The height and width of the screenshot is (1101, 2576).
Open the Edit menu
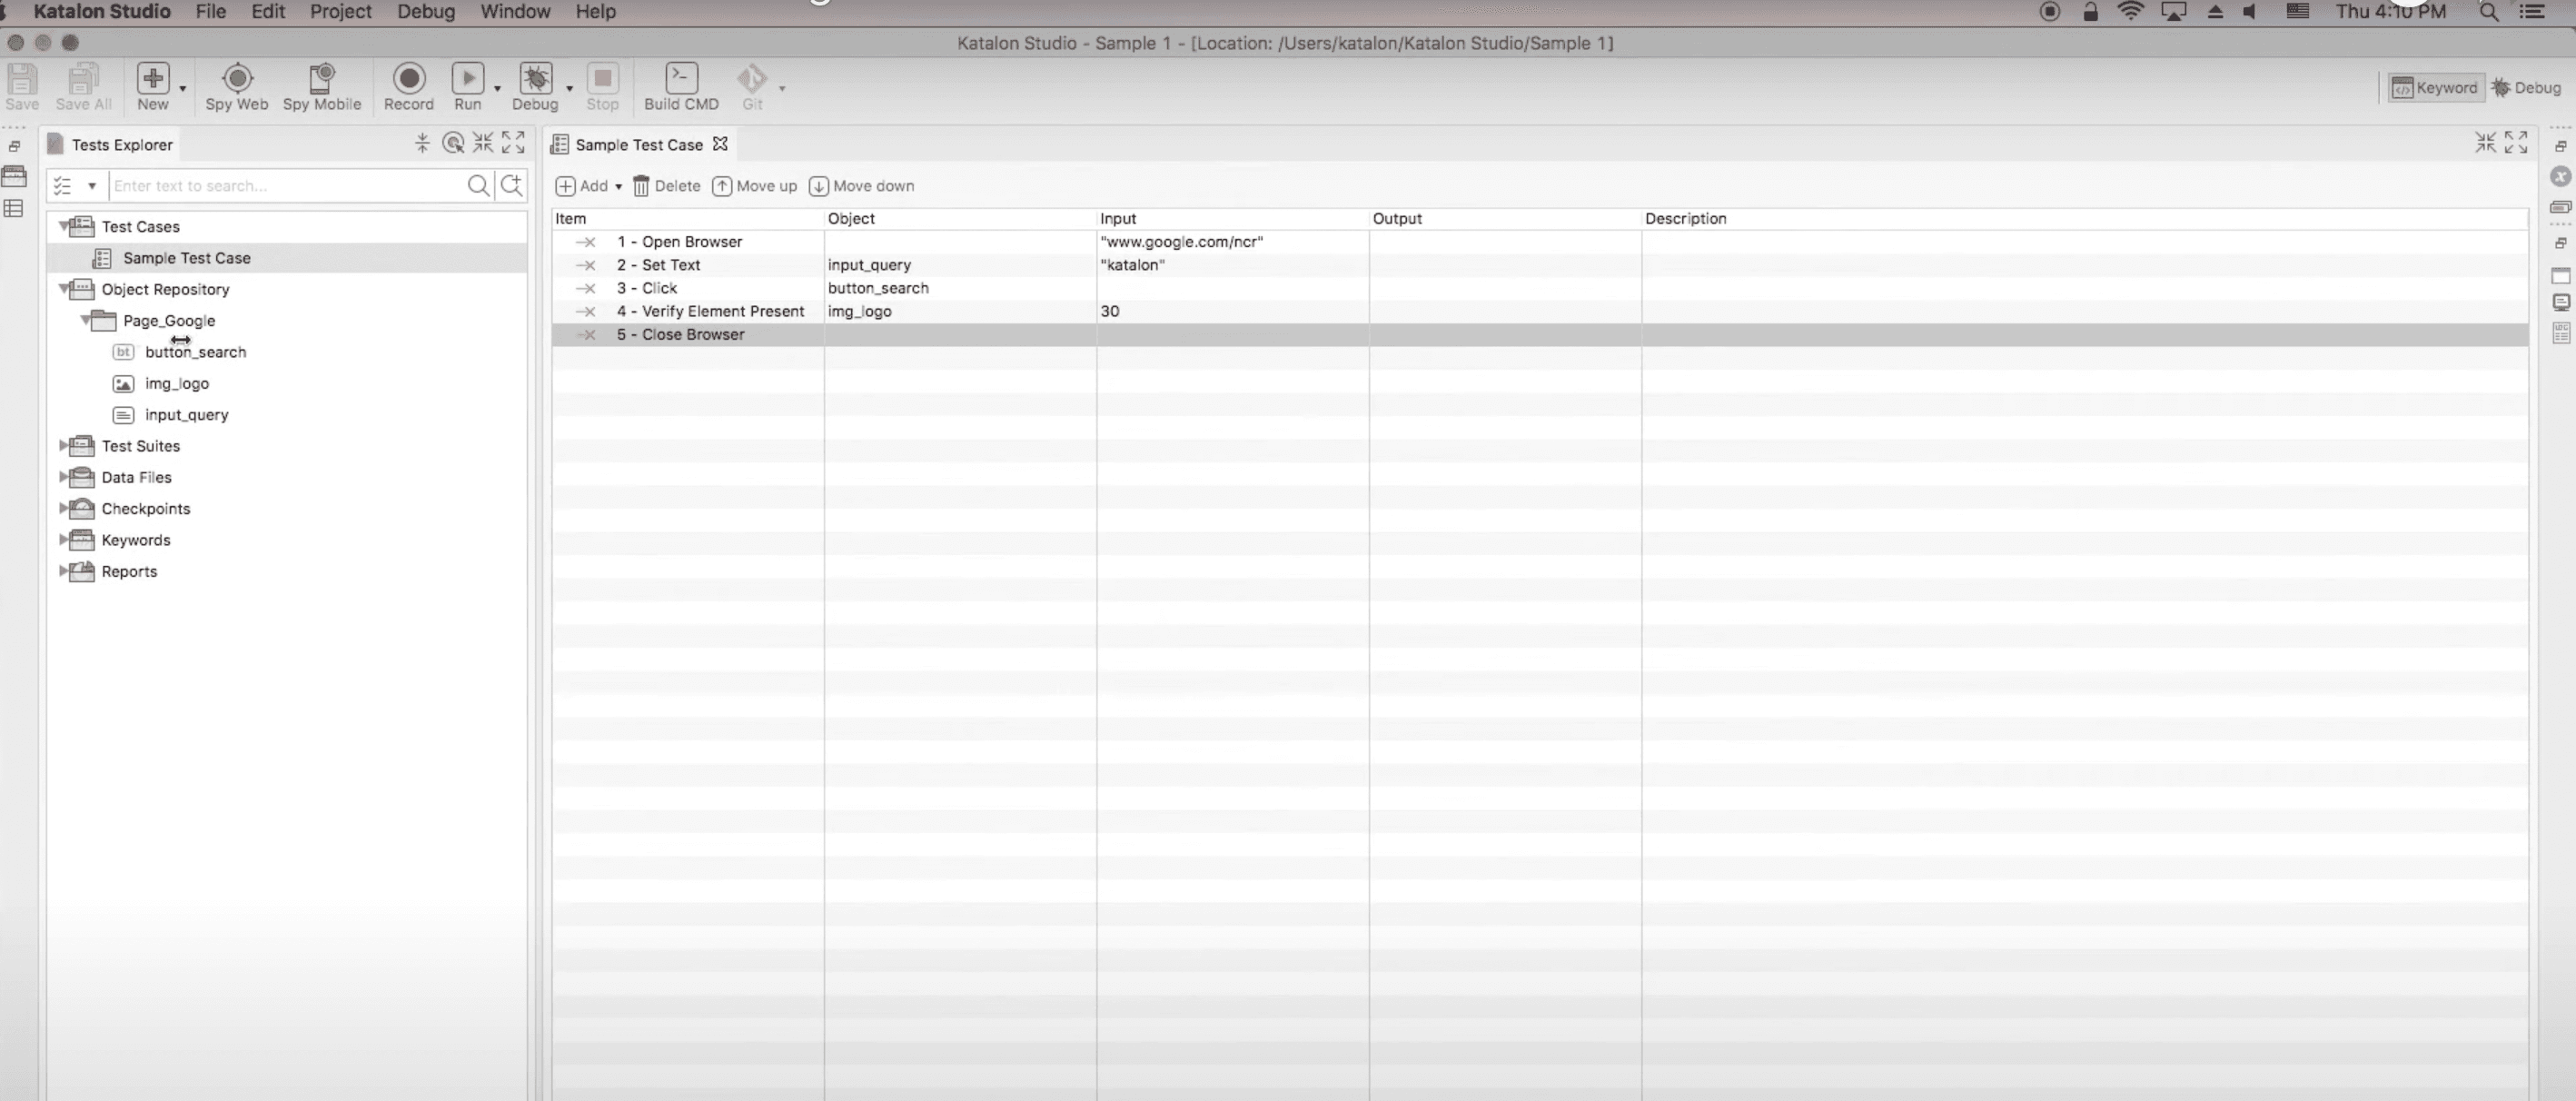[268, 12]
